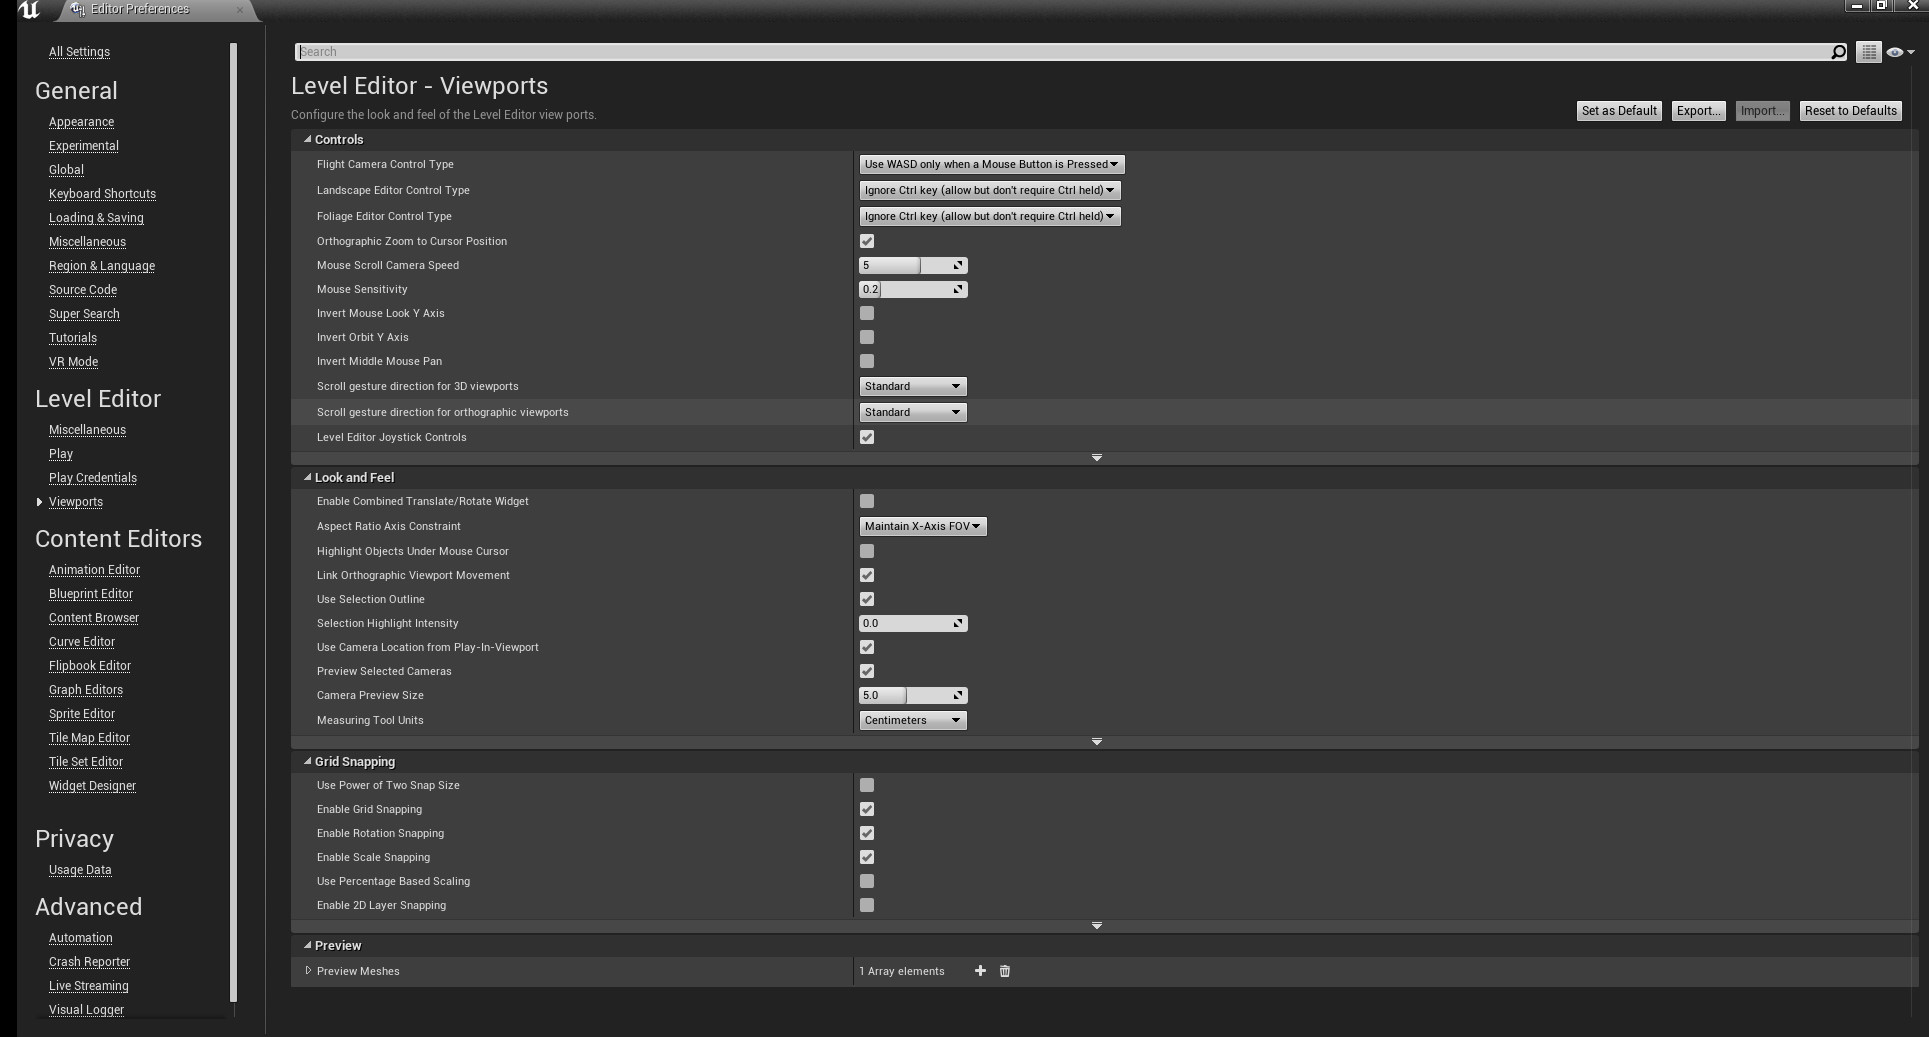Add element to Preview Meshes array

(980, 971)
